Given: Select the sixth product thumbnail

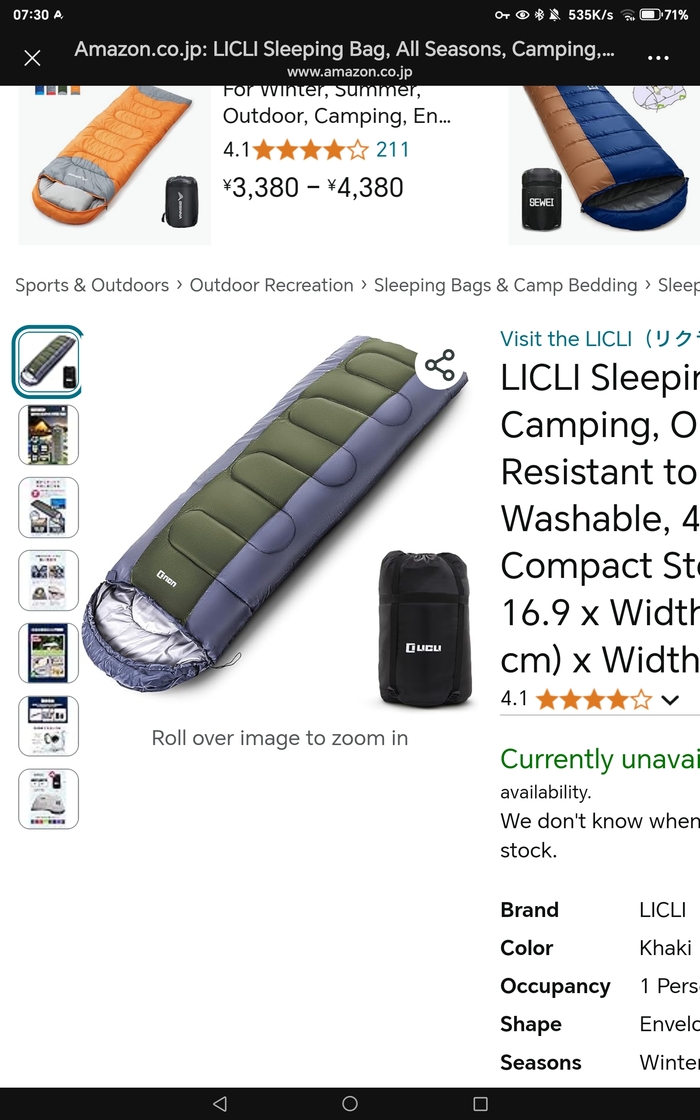Looking at the screenshot, I should pyautogui.click(x=49, y=726).
